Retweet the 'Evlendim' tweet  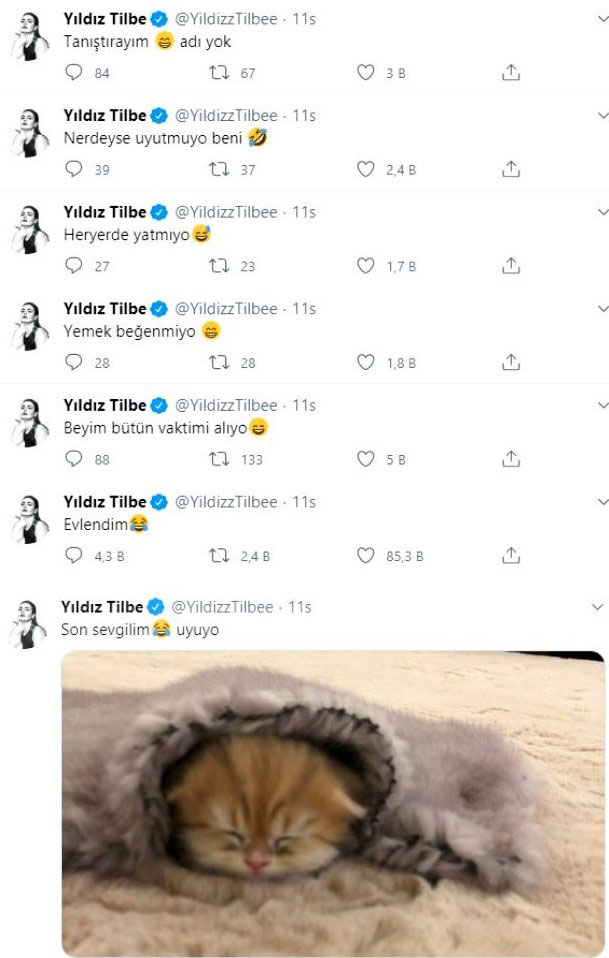click(219, 555)
